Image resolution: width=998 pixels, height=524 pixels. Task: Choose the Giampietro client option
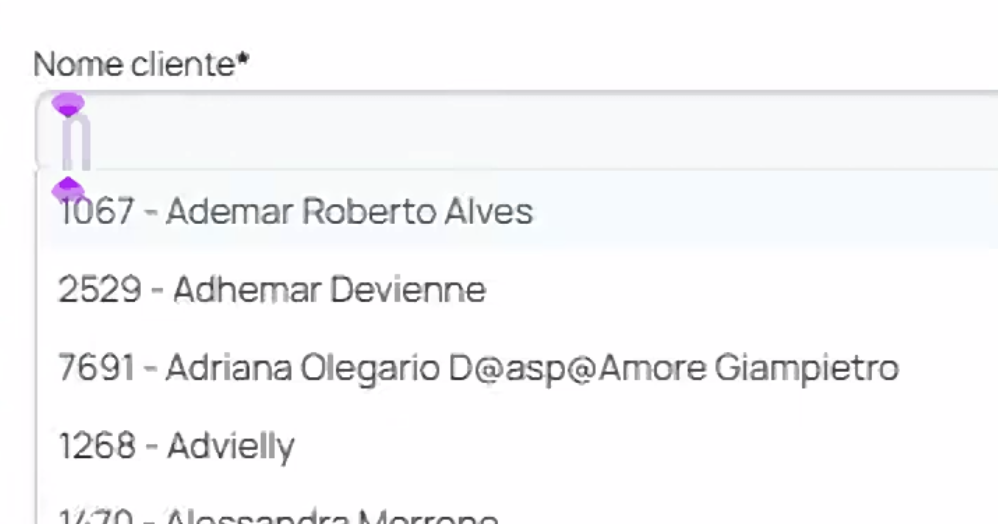(478, 368)
